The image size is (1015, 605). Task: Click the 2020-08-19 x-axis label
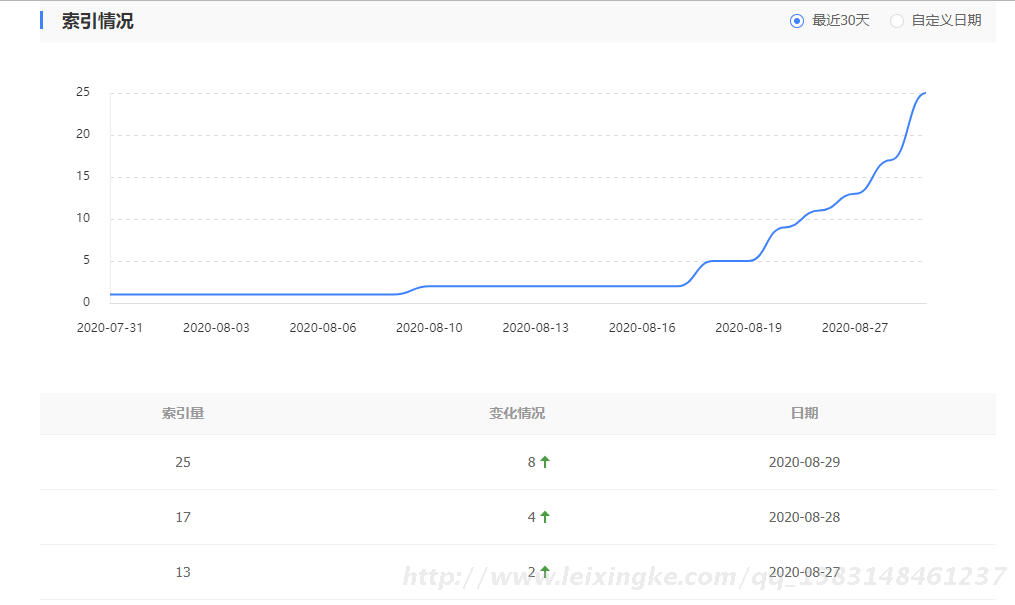tap(748, 327)
